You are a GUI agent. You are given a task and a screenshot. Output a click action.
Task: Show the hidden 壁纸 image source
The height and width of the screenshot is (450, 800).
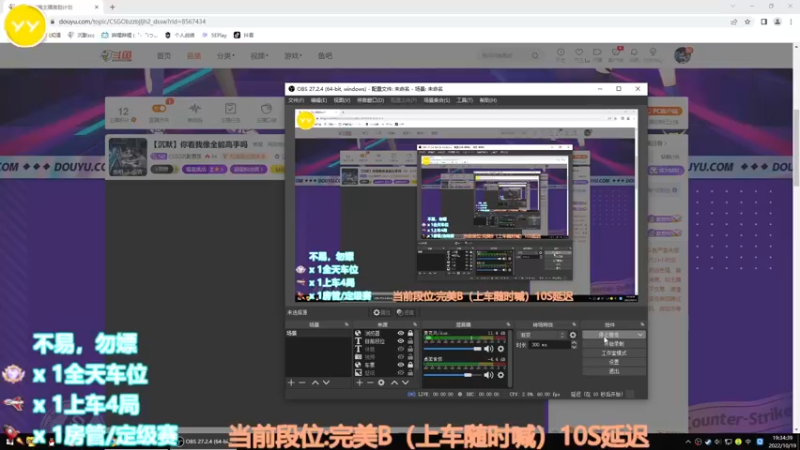[401, 373]
